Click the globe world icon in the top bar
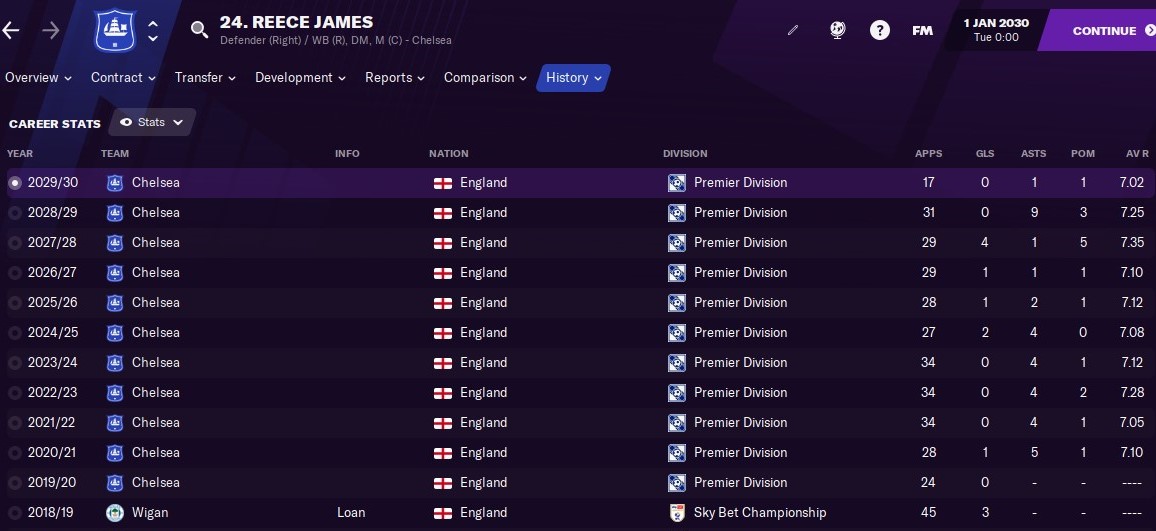1156x531 pixels. pos(837,30)
